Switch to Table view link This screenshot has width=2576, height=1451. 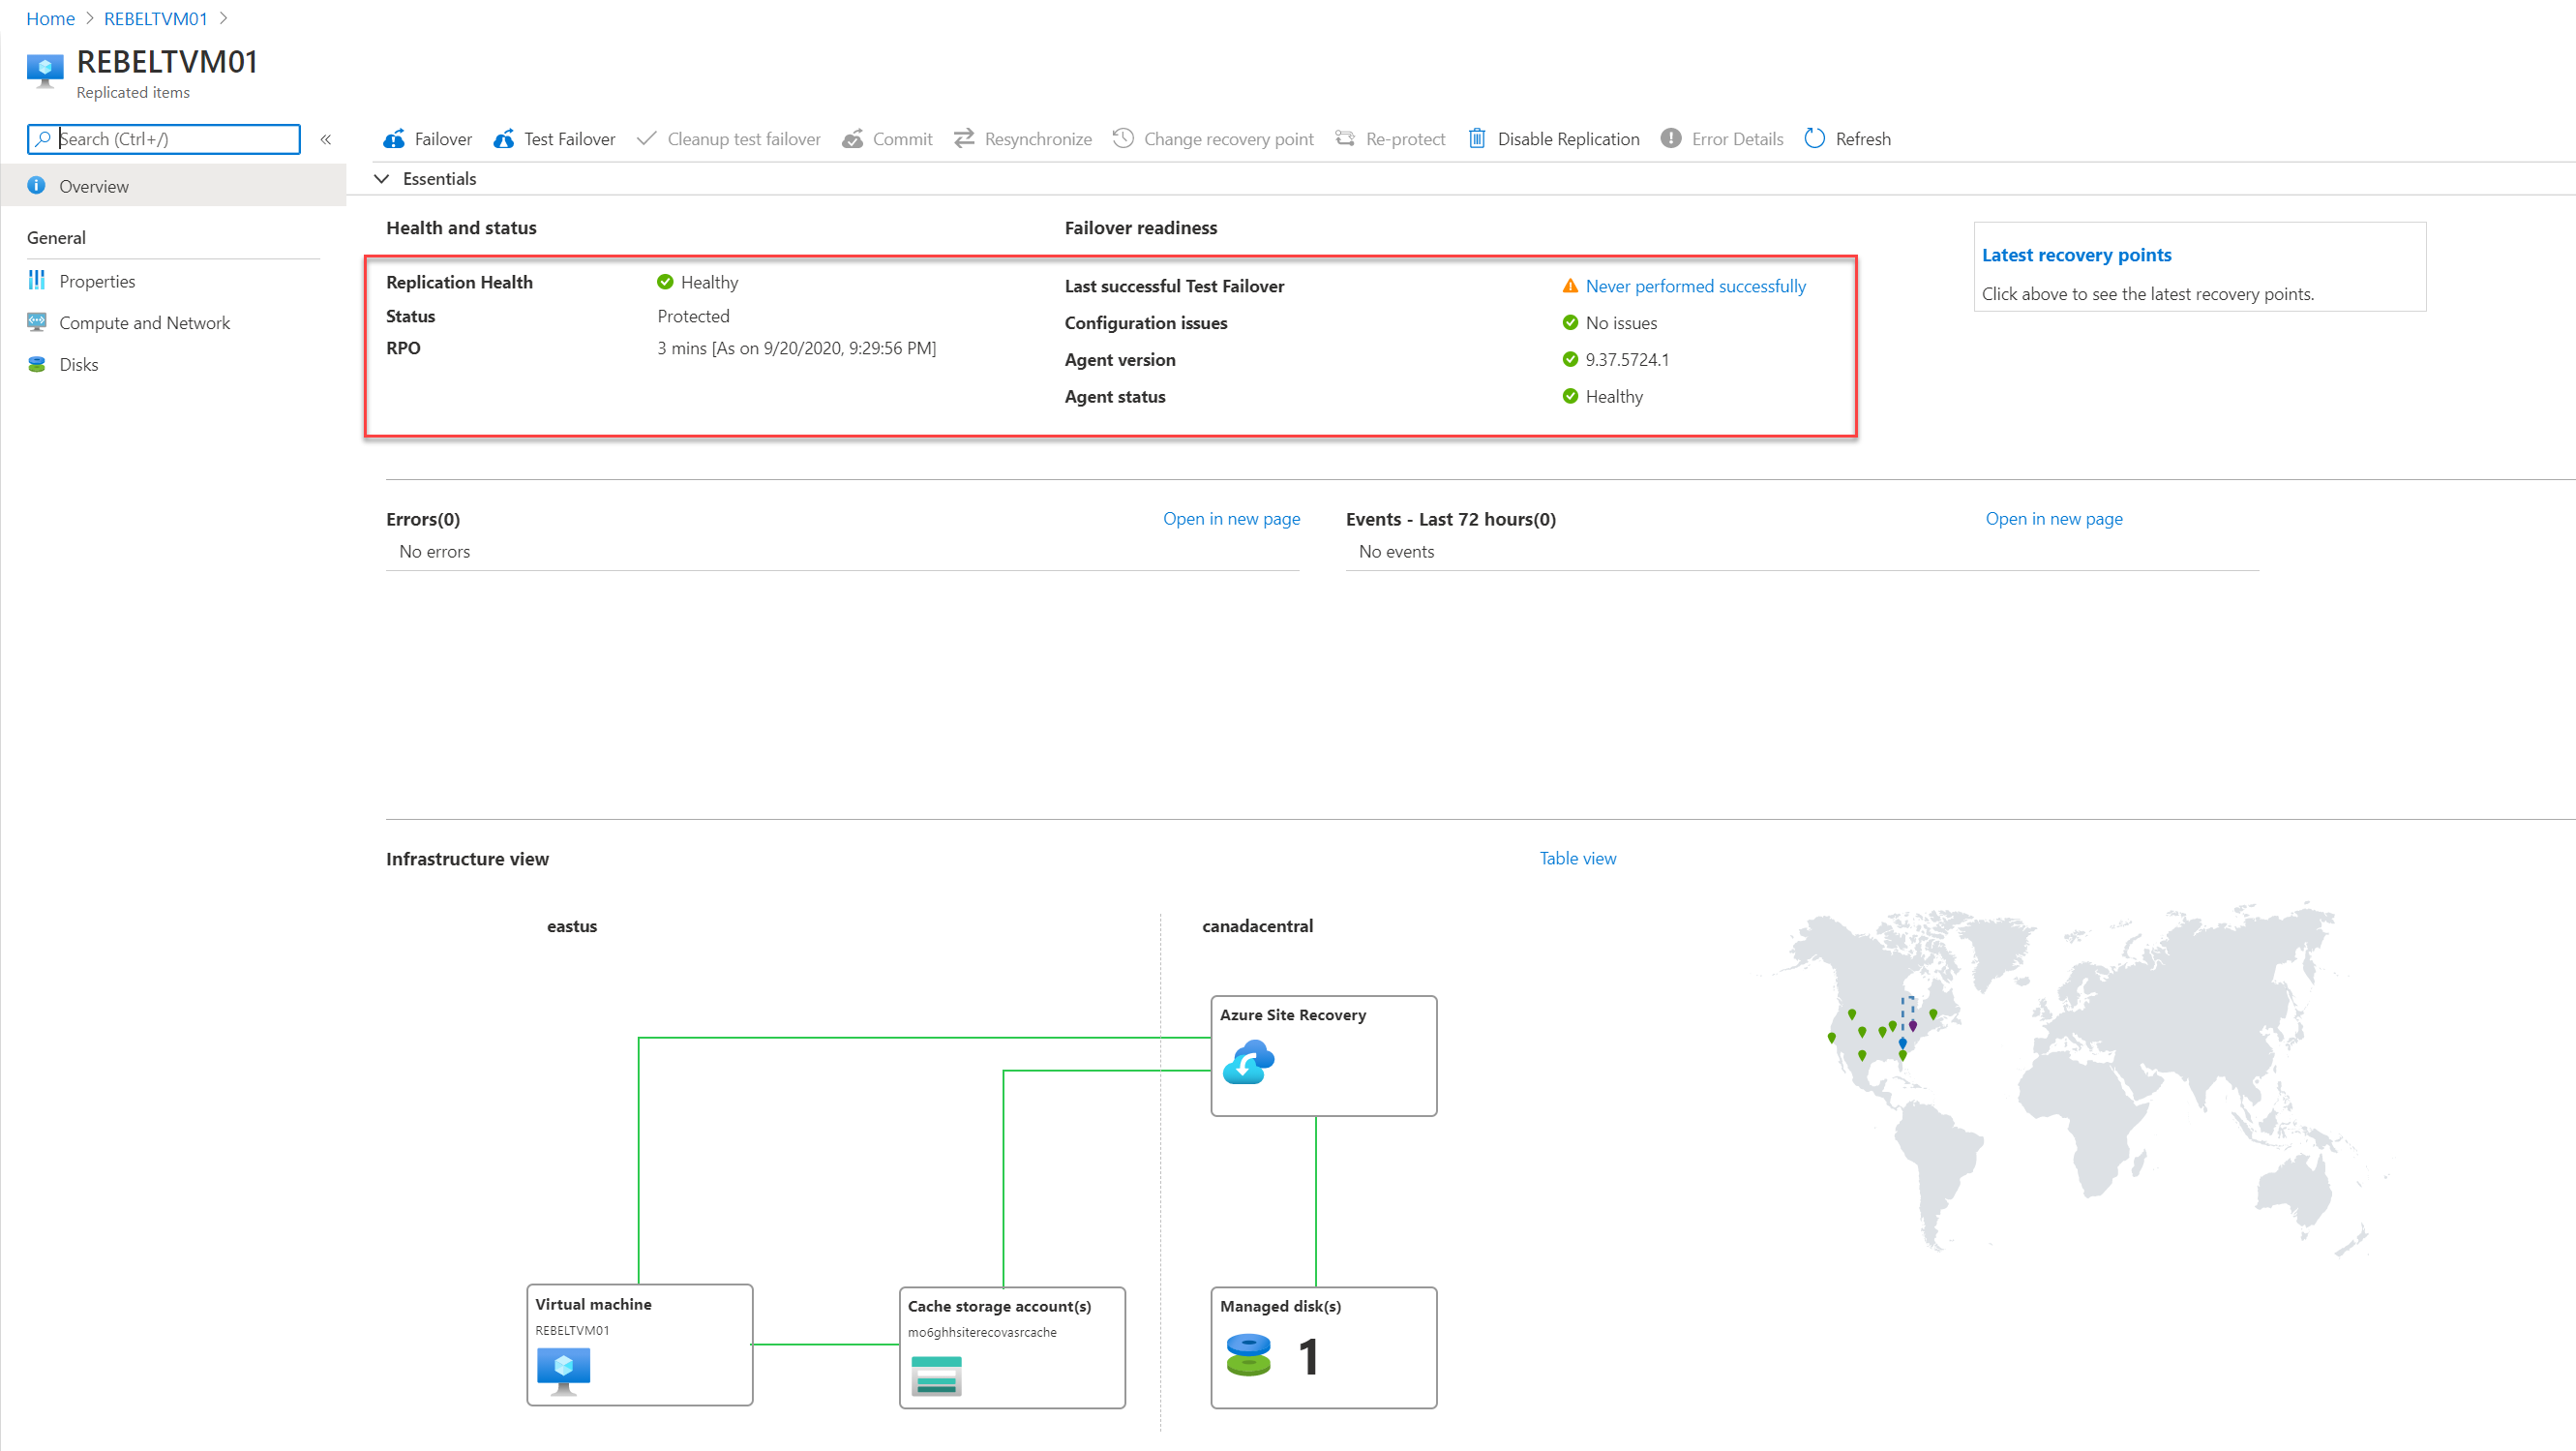1577,858
